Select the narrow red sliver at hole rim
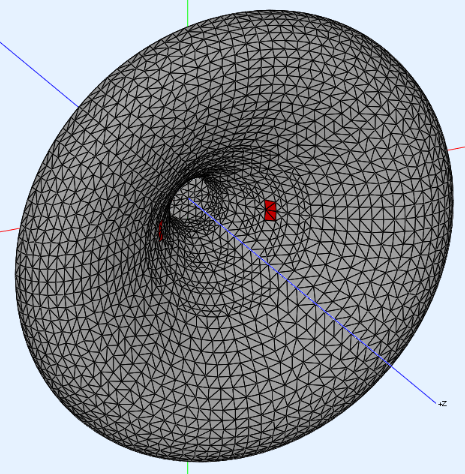Screen dimensions: 465x474 [161, 230]
